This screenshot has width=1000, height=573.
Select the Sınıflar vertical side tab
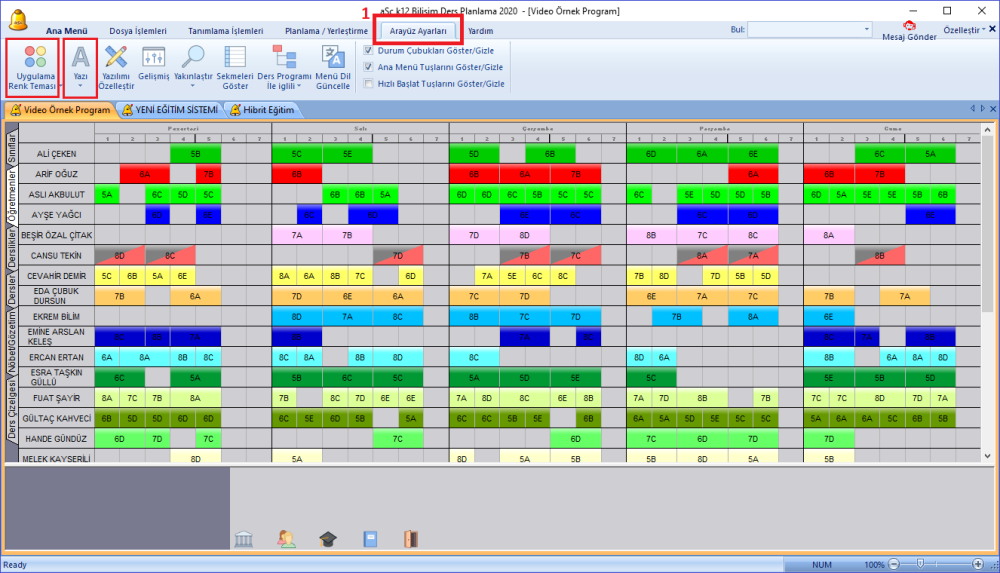click(11, 148)
